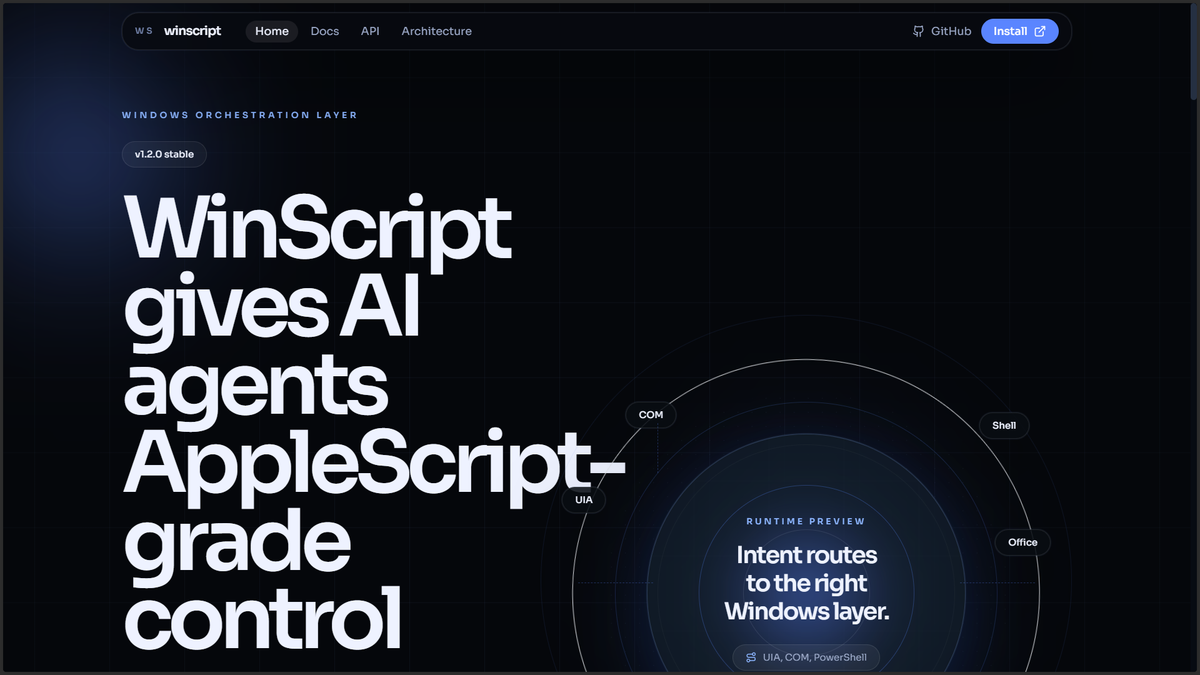Click the Windows Orchestration Layer eyebrow text
This screenshot has height=675, width=1200.
pyautogui.click(x=240, y=115)
